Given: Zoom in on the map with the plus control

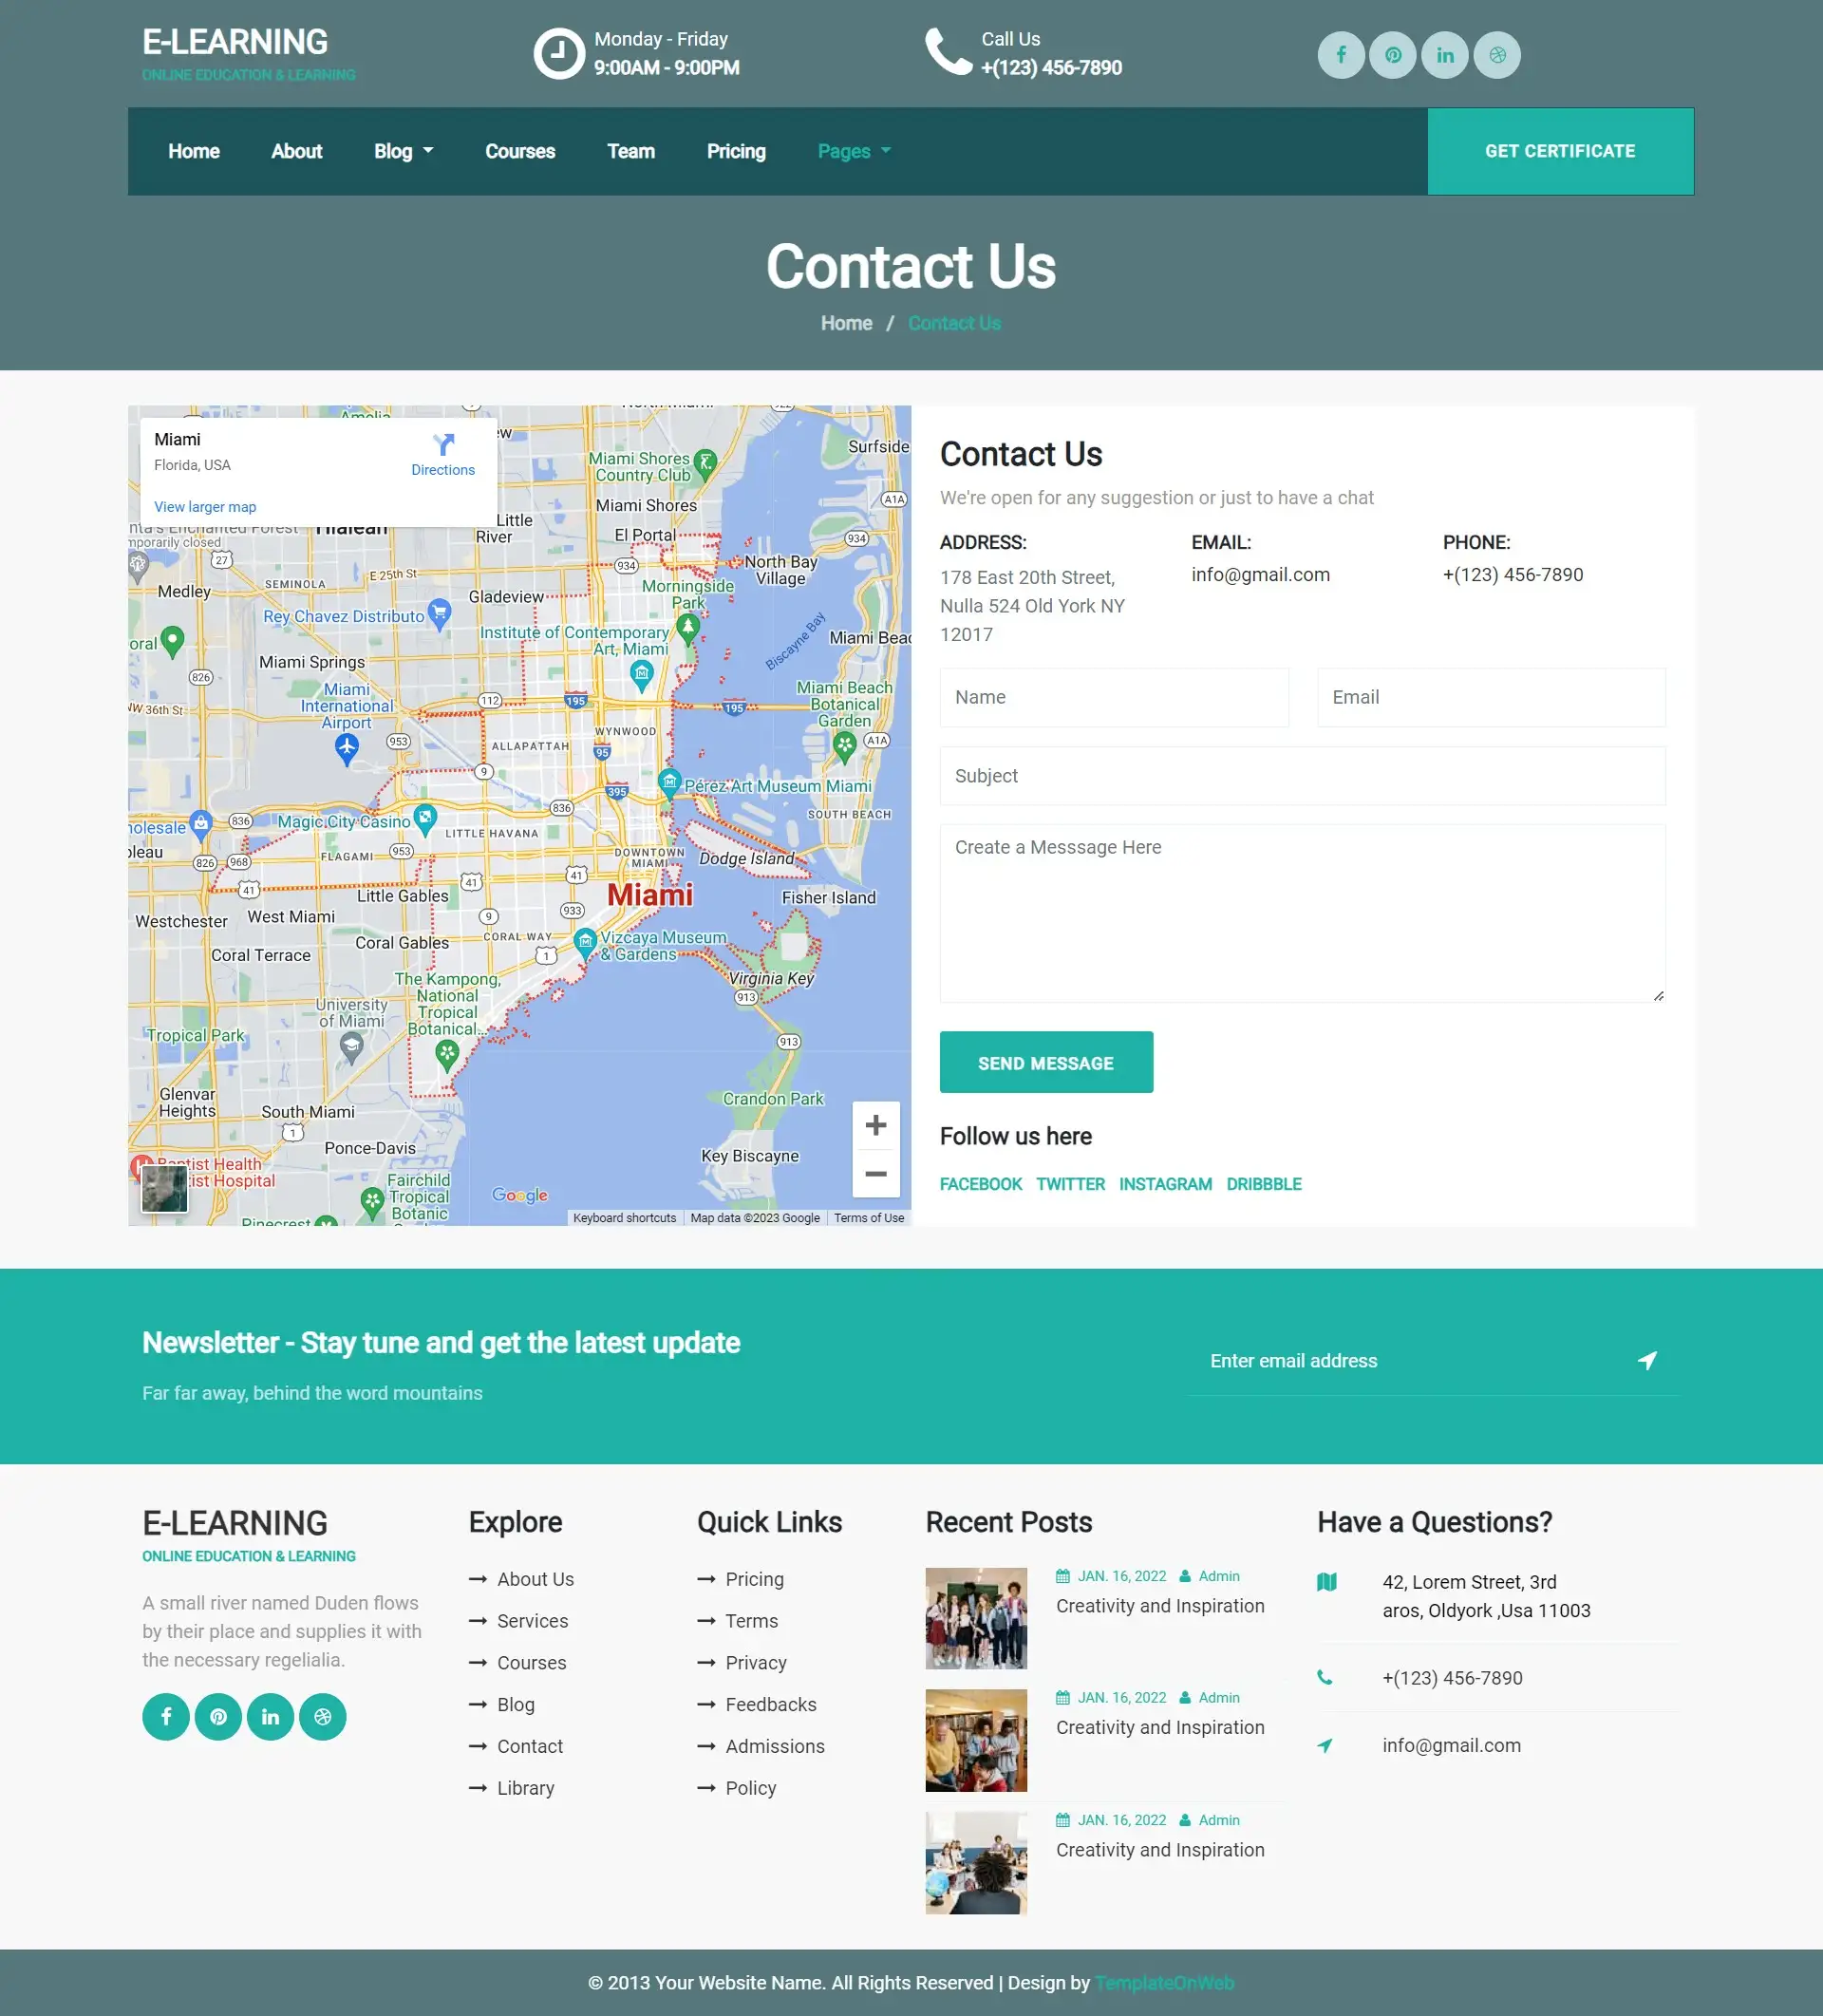Looking at the screenshot, I should click(x=875, y=1124).
